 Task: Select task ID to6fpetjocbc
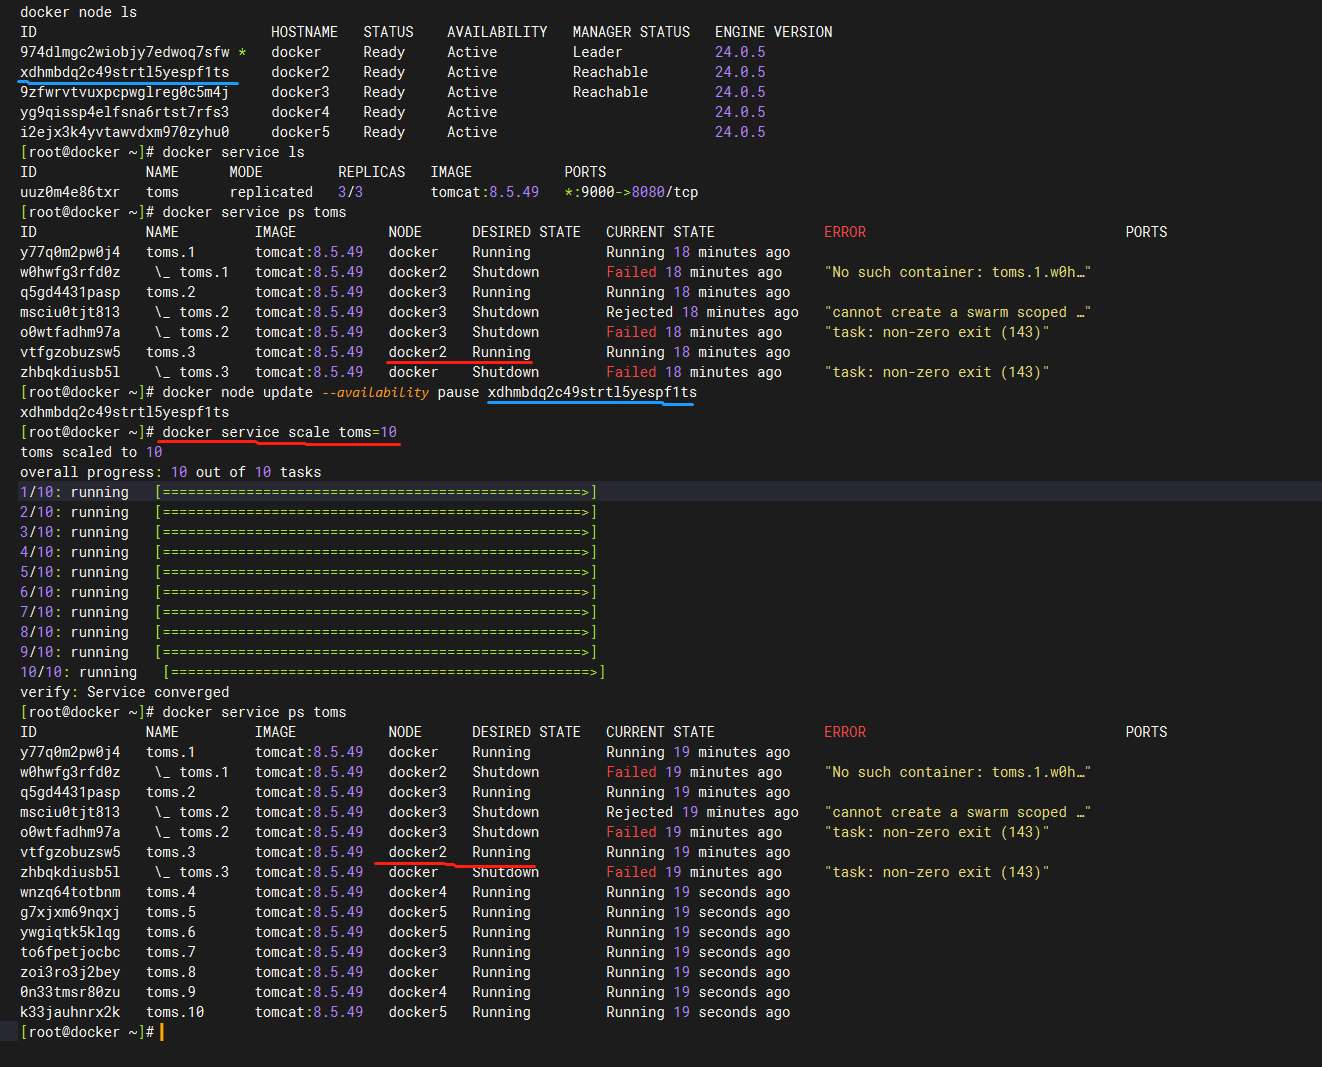tap(70, 952)
